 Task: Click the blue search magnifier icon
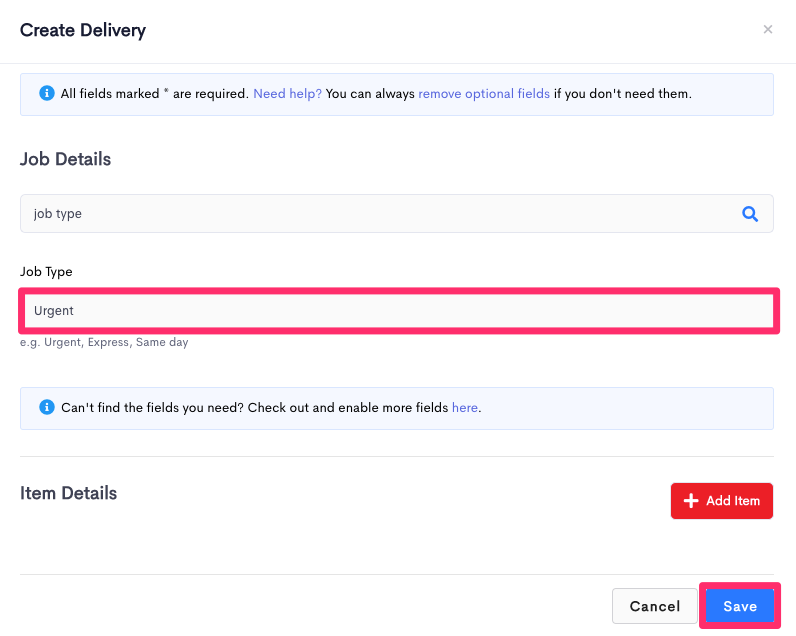(x=750, y=214)
